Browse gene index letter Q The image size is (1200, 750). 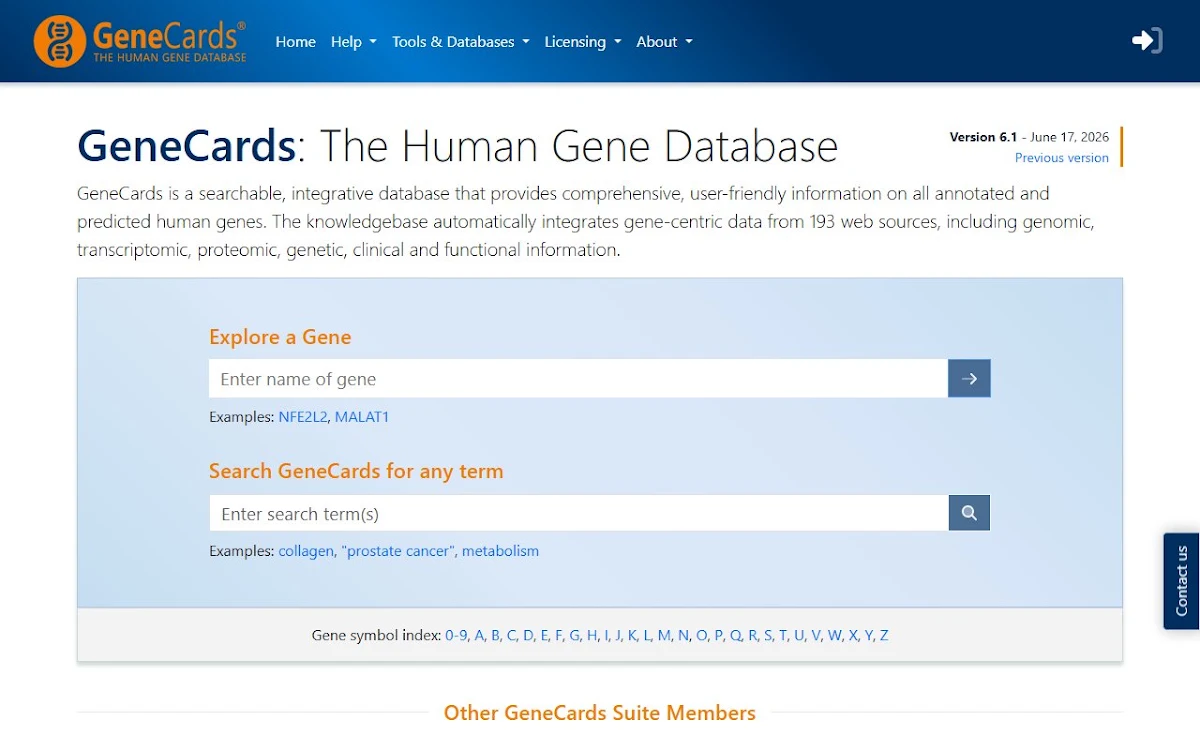click(736, 635)
